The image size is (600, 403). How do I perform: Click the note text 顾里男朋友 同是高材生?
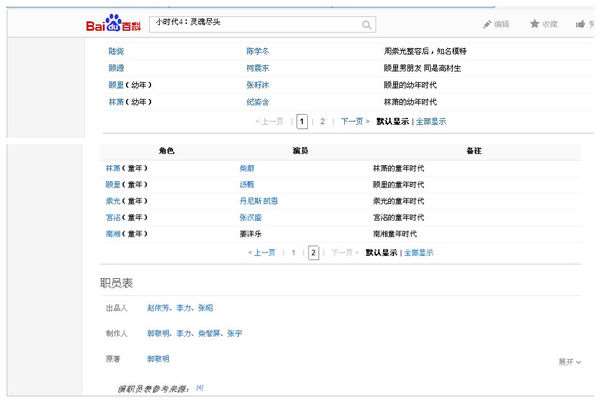[x=422, y=68]
